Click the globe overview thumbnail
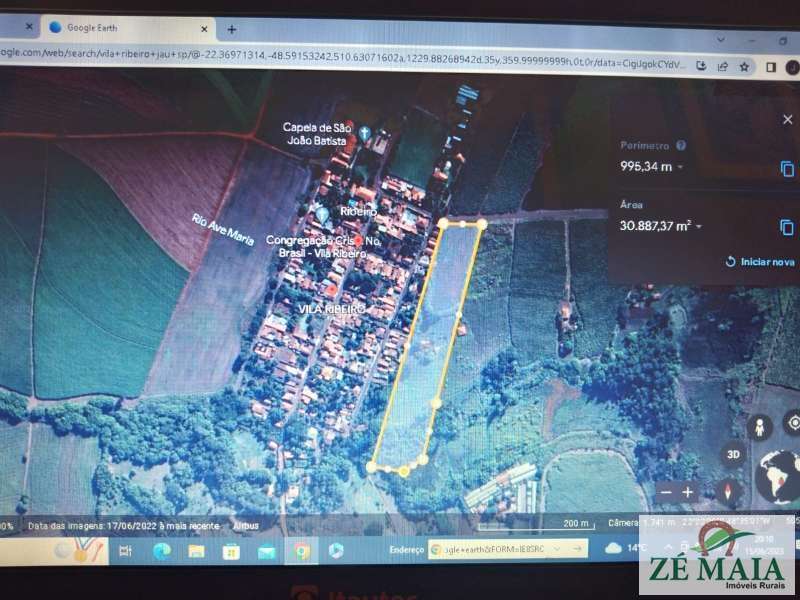Viewport: 800px width, 600px height. click(779, 476)
